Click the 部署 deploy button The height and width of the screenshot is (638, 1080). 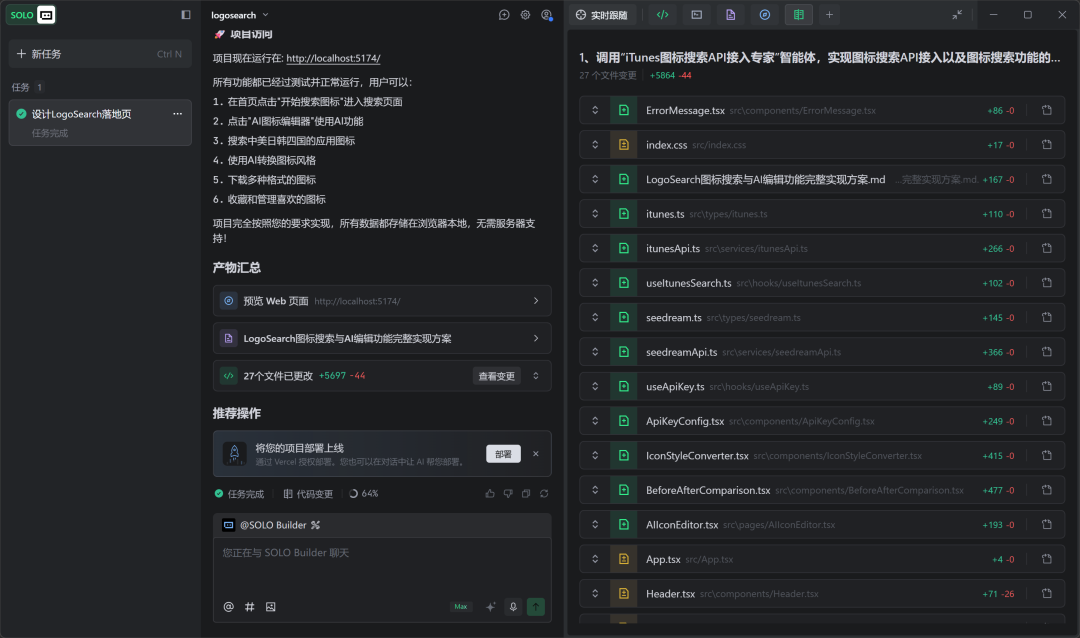pyautogui.click(x=503, y=453)
